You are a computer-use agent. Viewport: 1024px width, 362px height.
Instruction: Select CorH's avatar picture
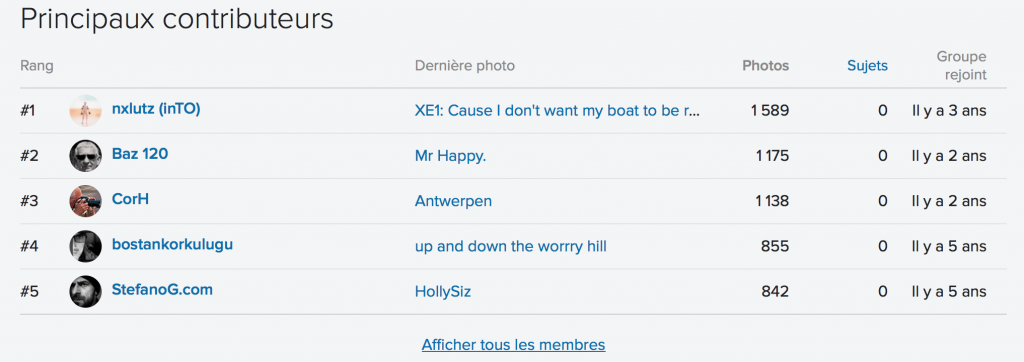(86, 201)
